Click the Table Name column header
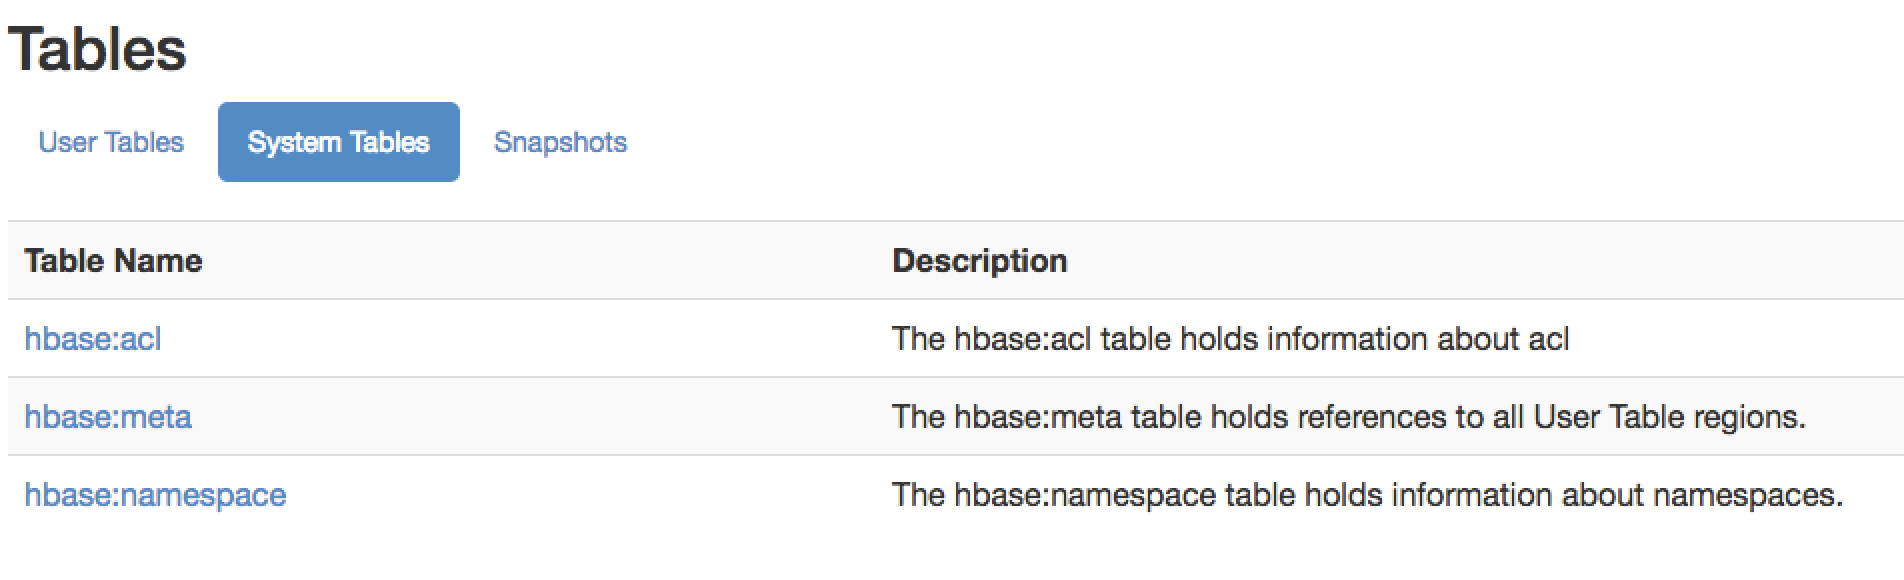Image resolution: width=1904 pixels, height=580 pixels. click(x=113, y=261)
